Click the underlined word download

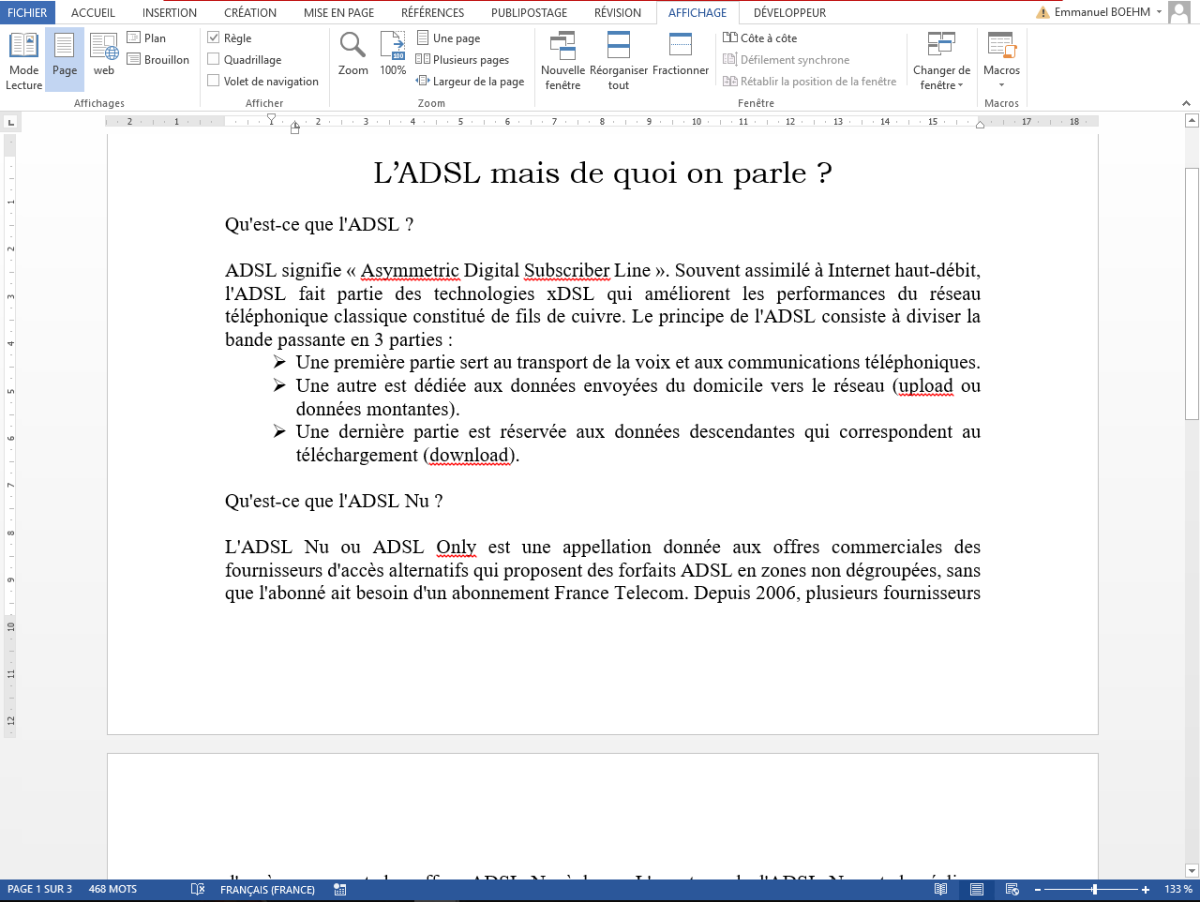pyautogui.click(x=470, y=455)
